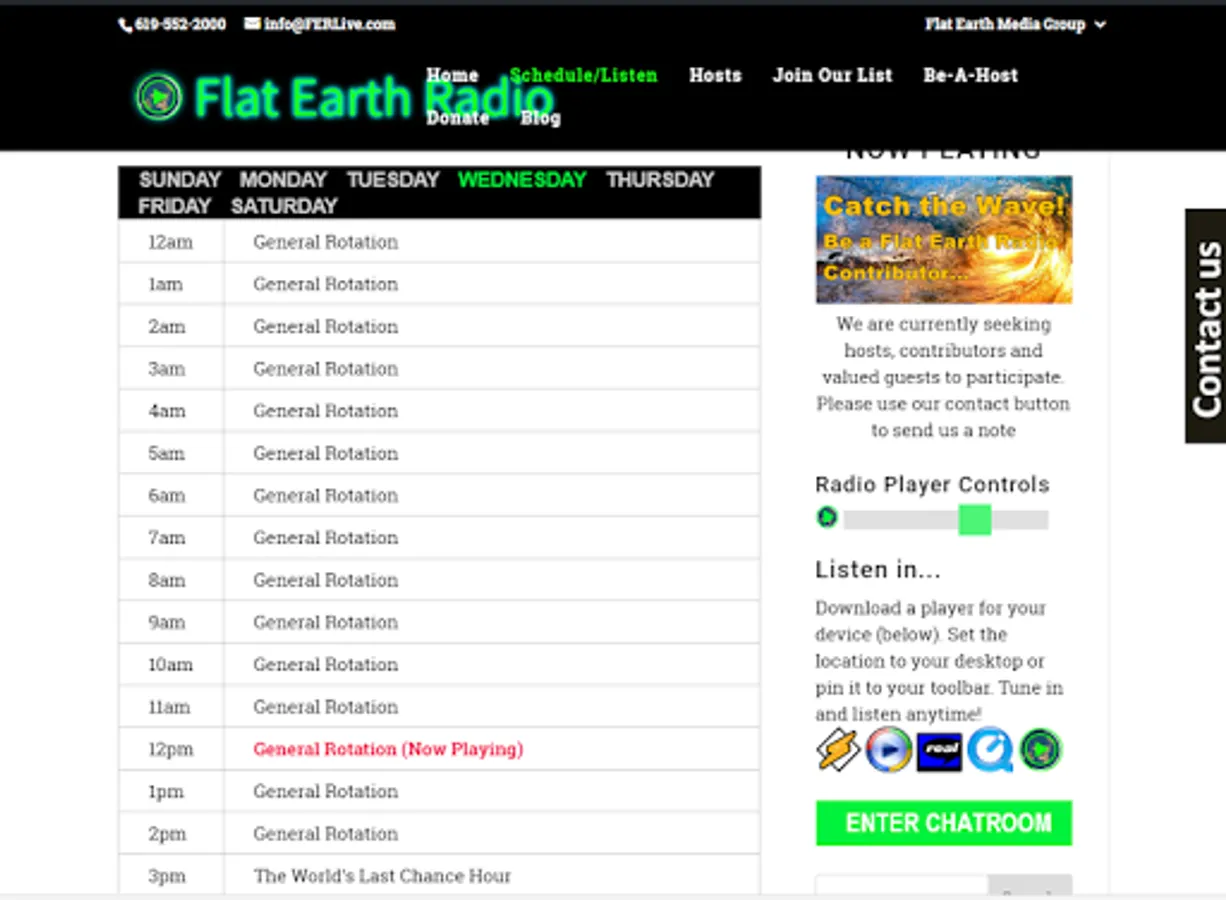Screen dimensions: 1226x900
Task: Switch schedule to SATURDAY tab
Action: [x=284, y=206]
